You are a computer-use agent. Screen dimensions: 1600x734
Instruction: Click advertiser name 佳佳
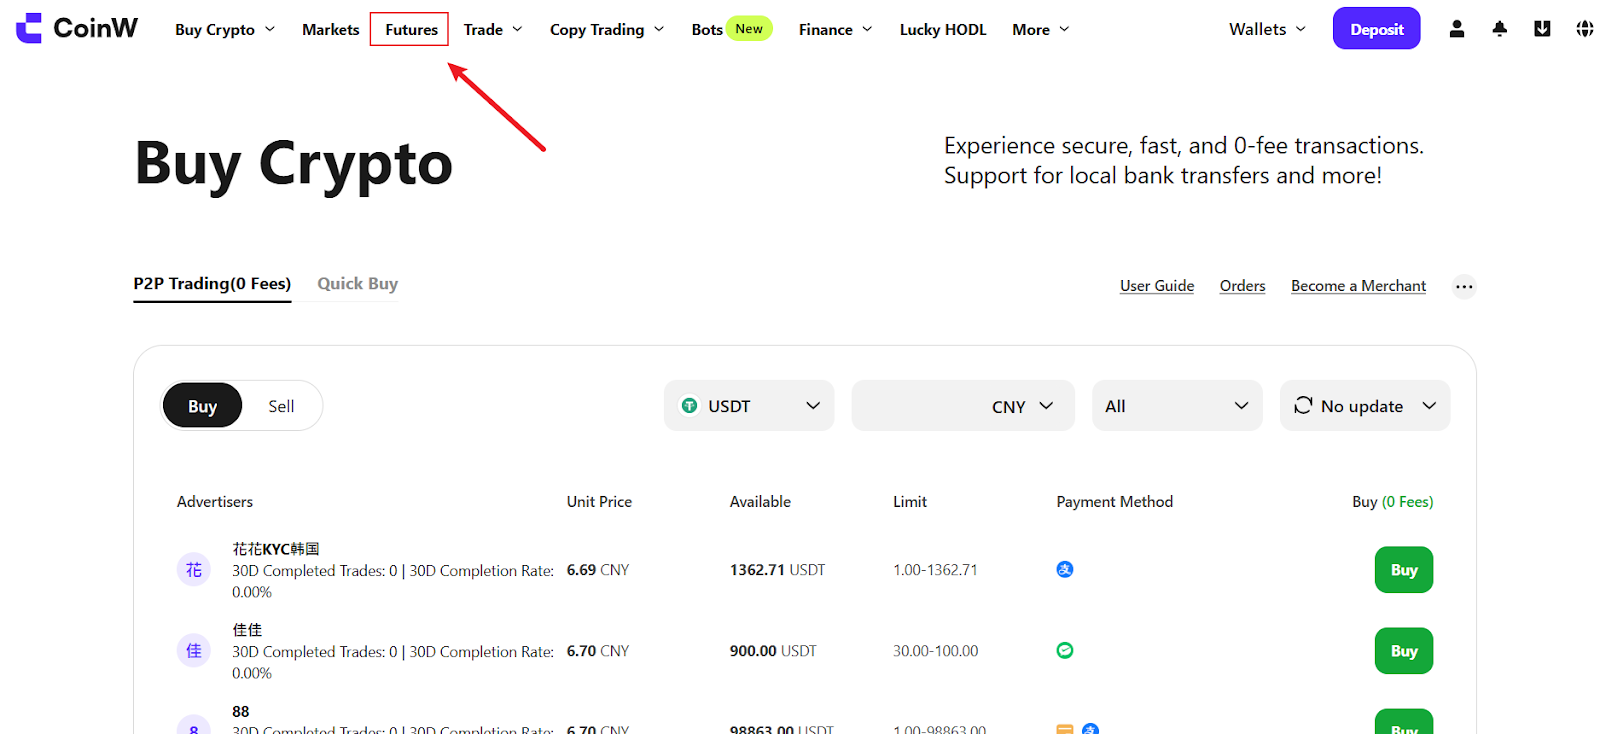(247, 630)
